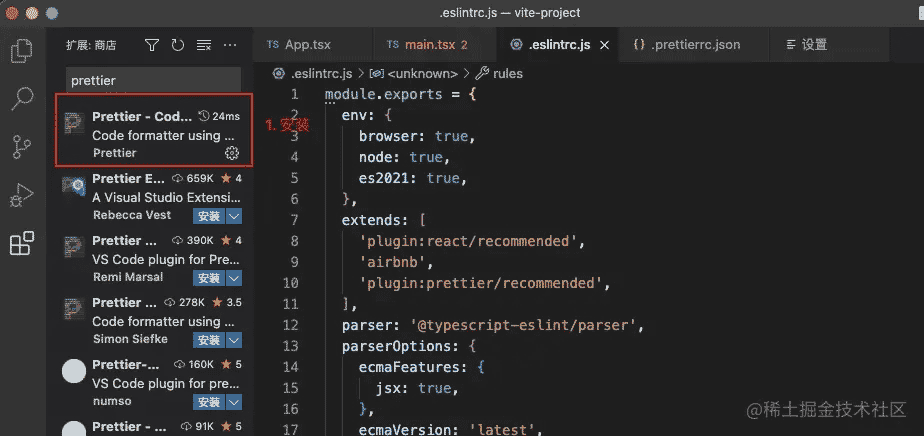
Task: Open the Source Control view
Action: (21, 147)
